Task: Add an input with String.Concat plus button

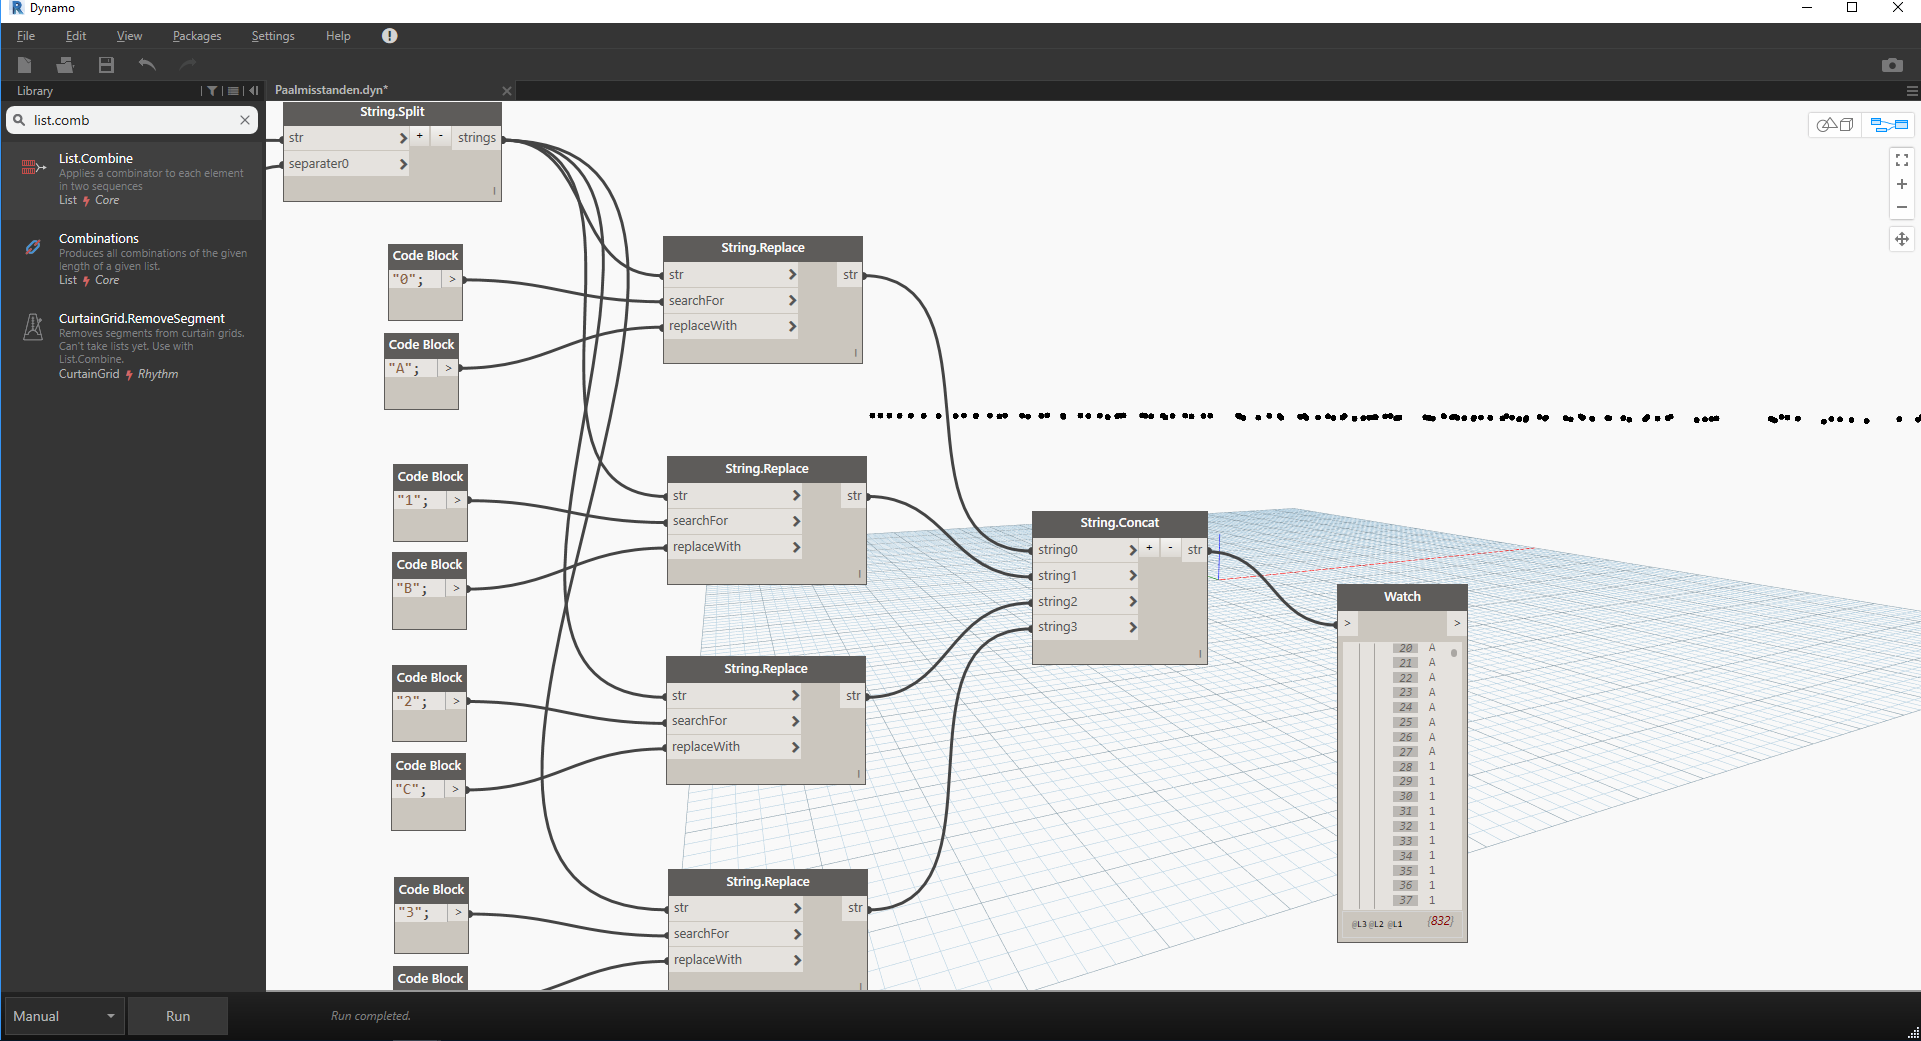Action: [1149, 548]
